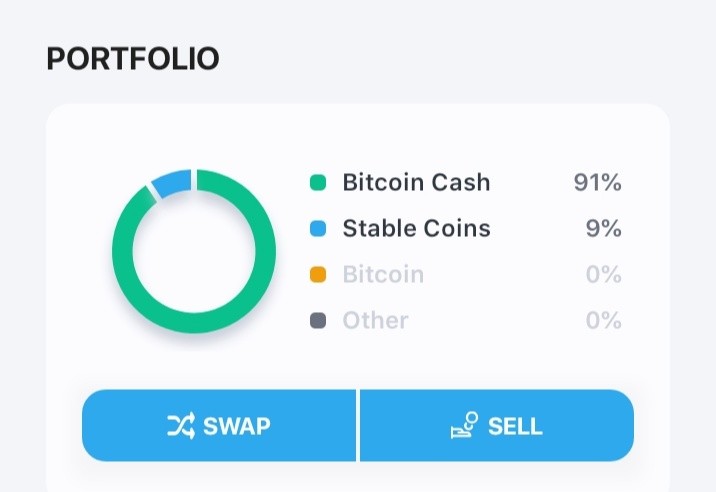Open the Stable Coins portfolio entry

tap(465, 228)
